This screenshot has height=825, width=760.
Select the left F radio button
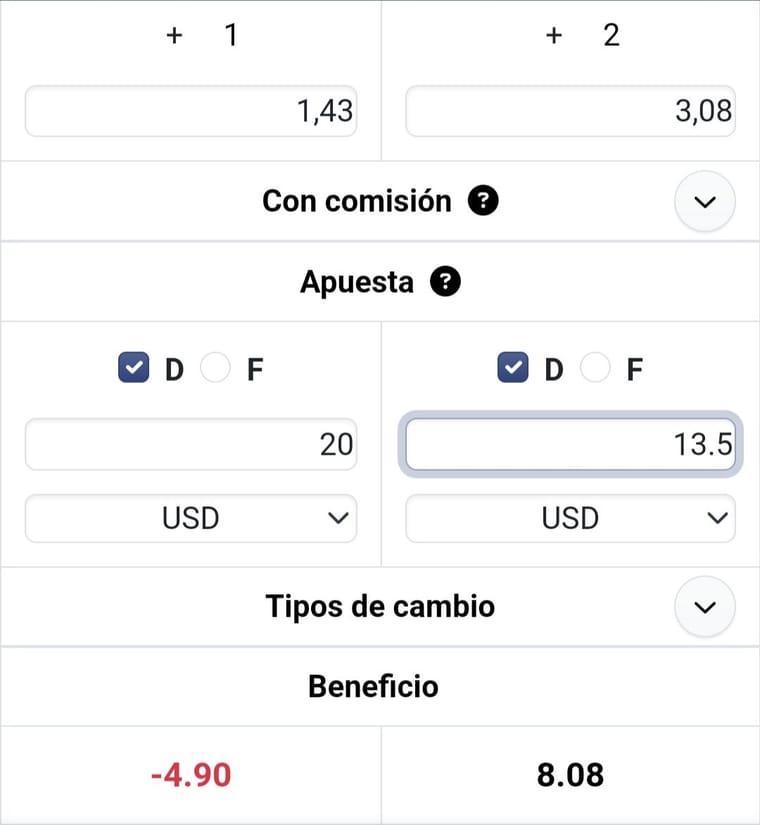[215, 369]
